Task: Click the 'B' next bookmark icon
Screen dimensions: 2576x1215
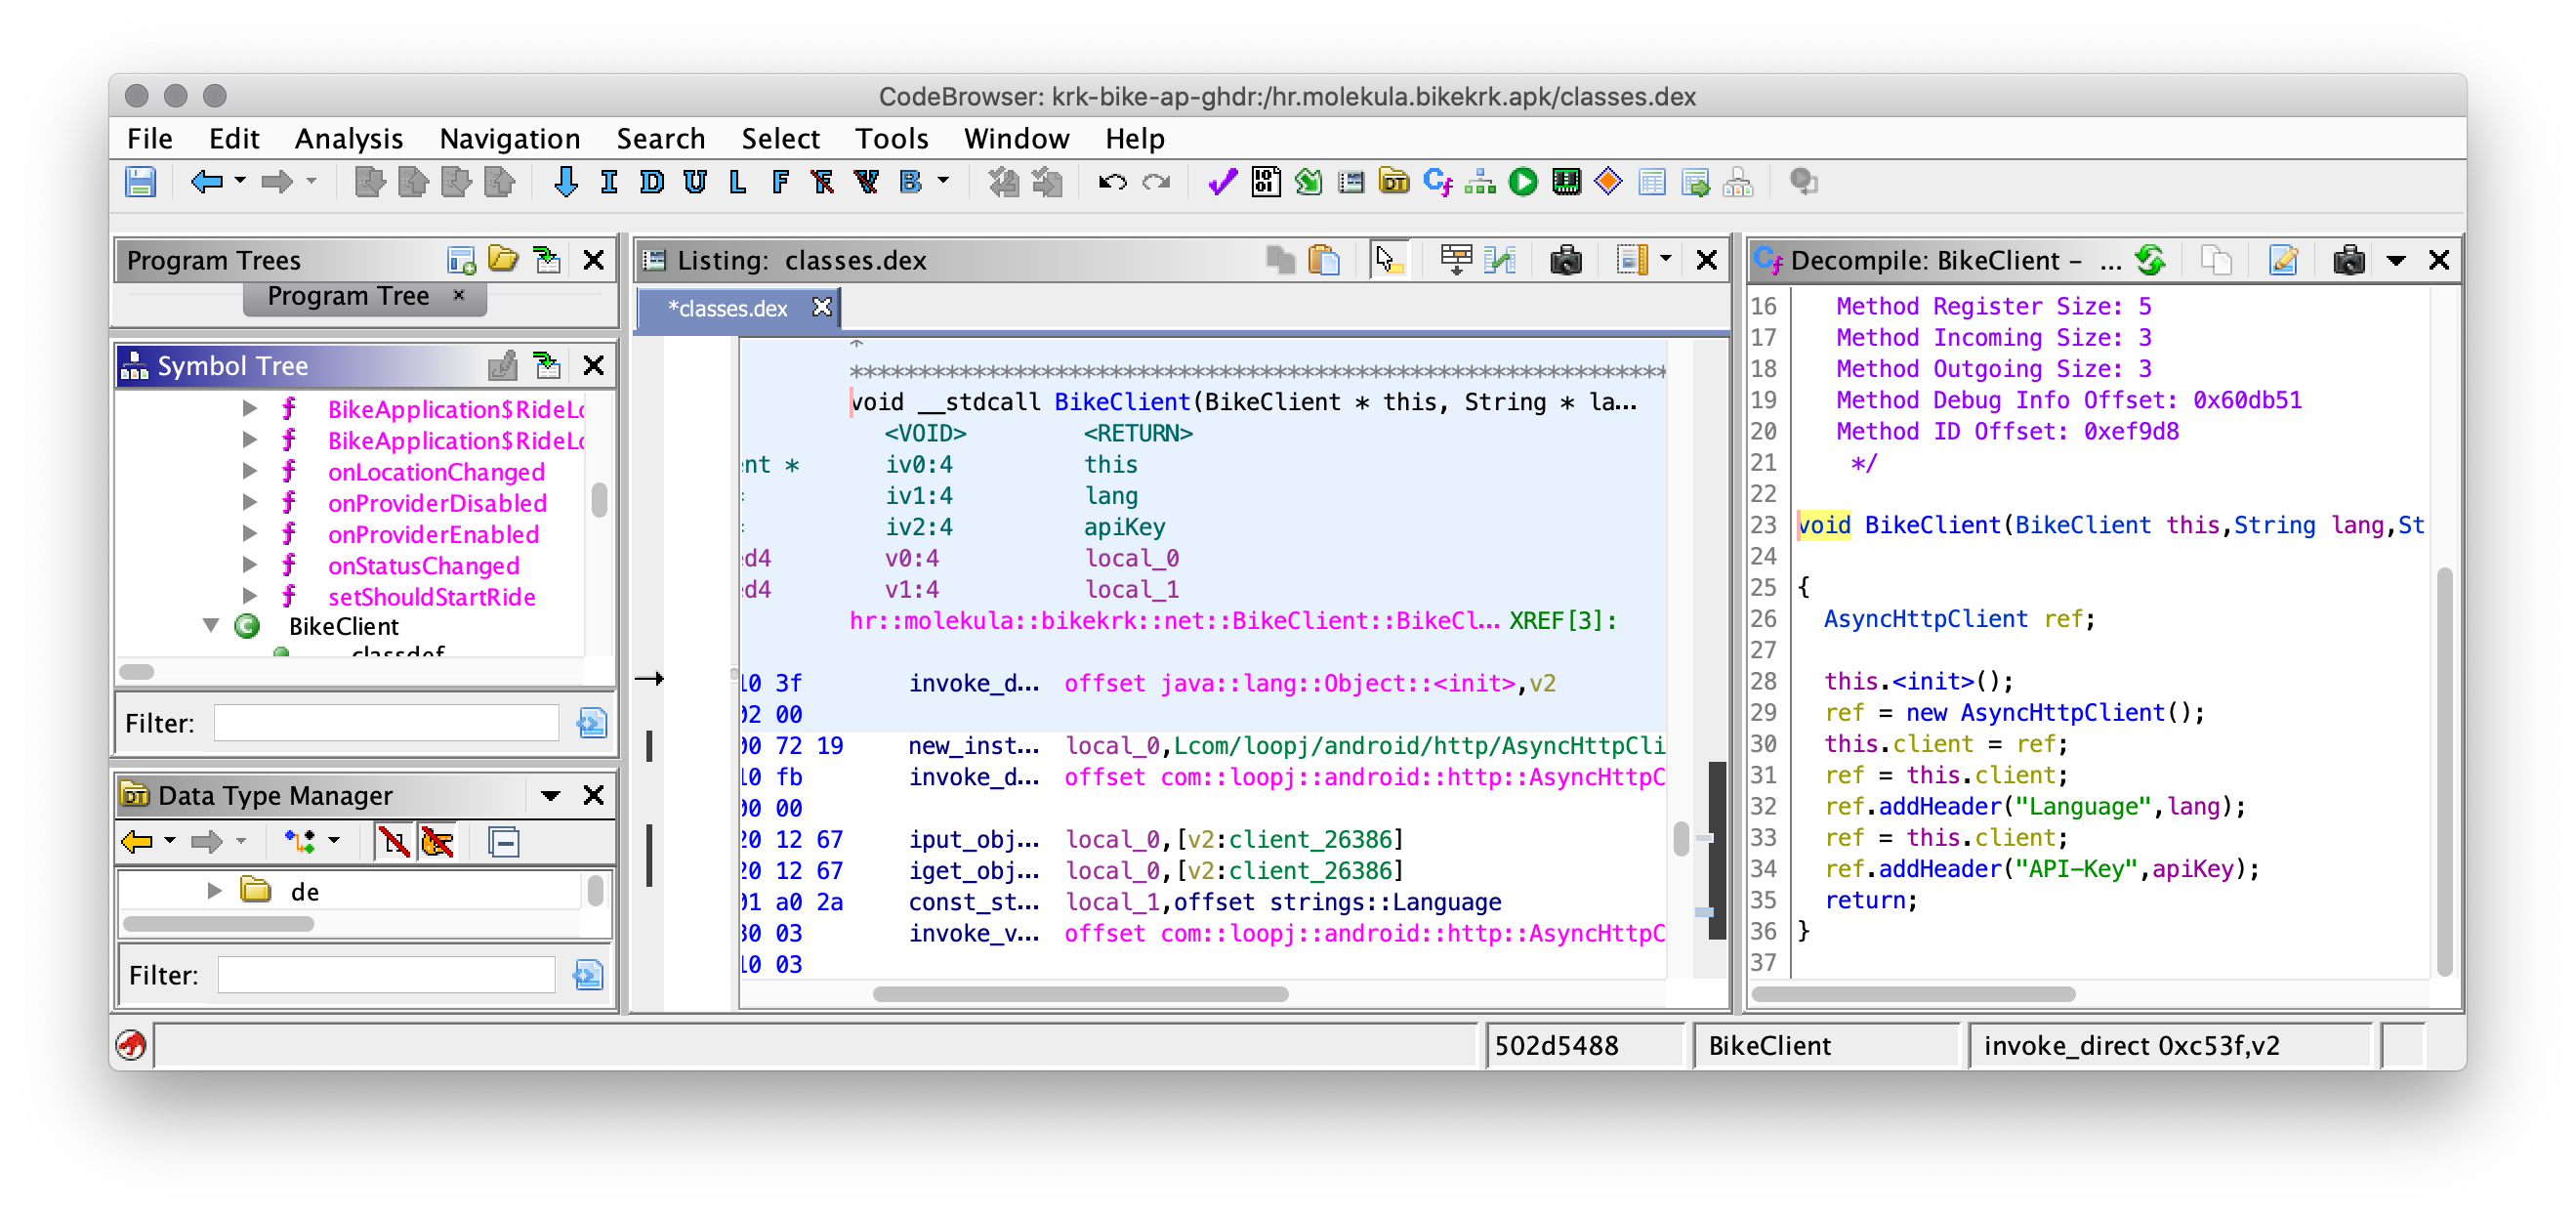Action: pyautogui.click(x=910, y=182)
